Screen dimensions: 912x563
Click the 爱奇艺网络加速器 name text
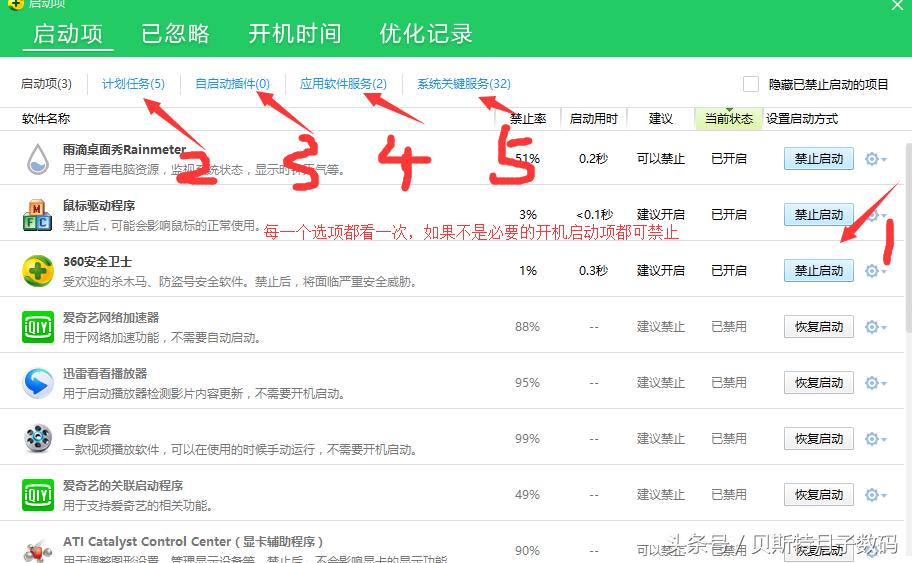[111, 318]
